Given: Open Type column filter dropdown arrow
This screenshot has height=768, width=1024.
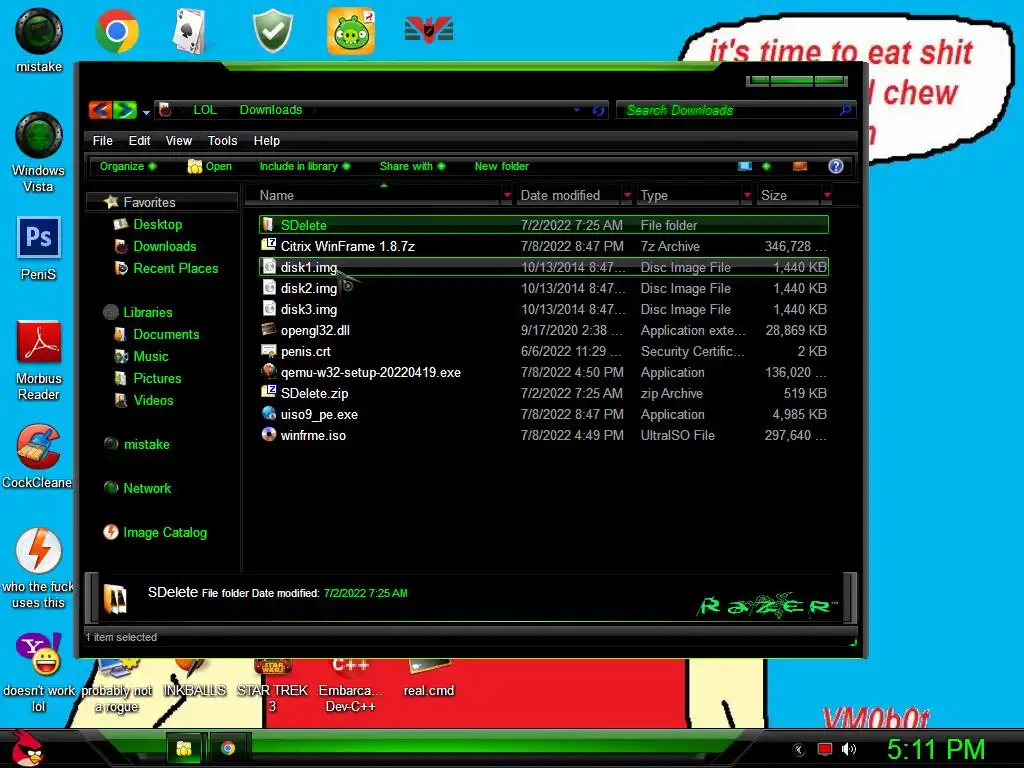Looking at the screenshot, I should 747,195.
